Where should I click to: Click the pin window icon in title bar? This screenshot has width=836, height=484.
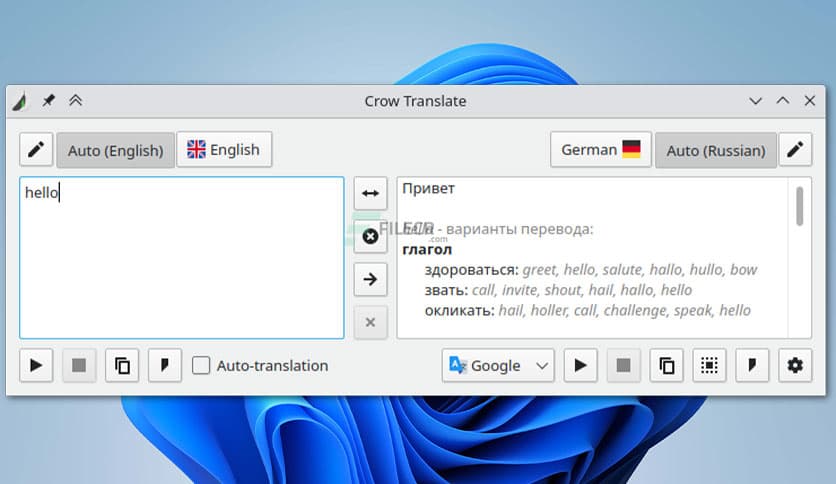pos(49,100)
